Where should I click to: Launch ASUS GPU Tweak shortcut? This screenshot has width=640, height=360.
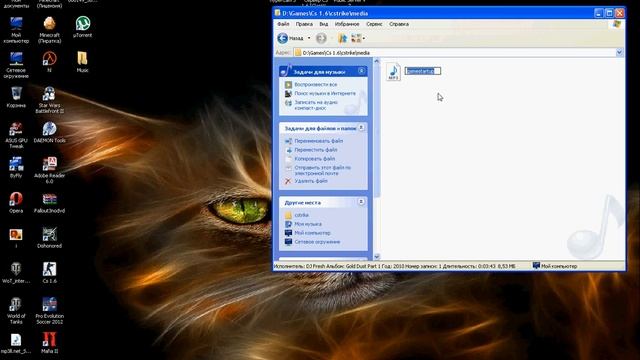click(16, 135)
